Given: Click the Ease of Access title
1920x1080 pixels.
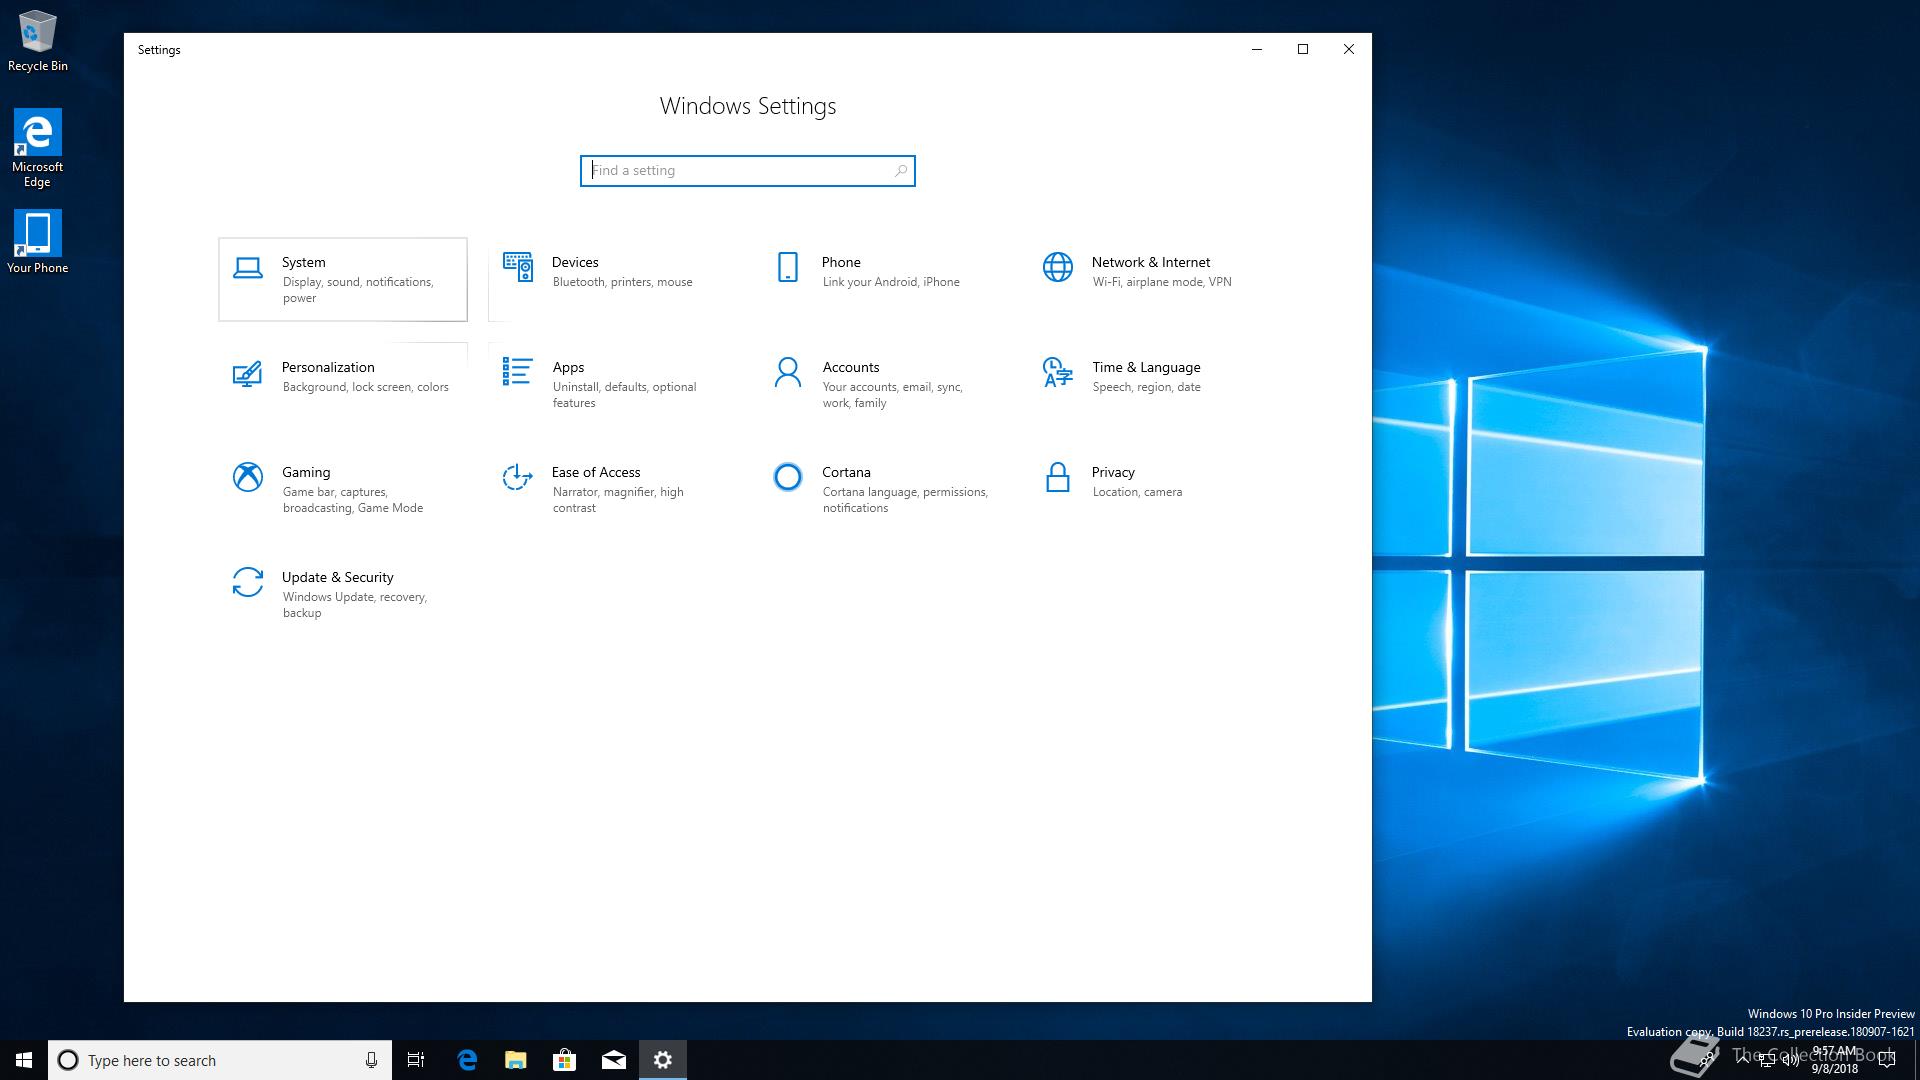Looking at the screenshot, I should click(x=596, y=472).
